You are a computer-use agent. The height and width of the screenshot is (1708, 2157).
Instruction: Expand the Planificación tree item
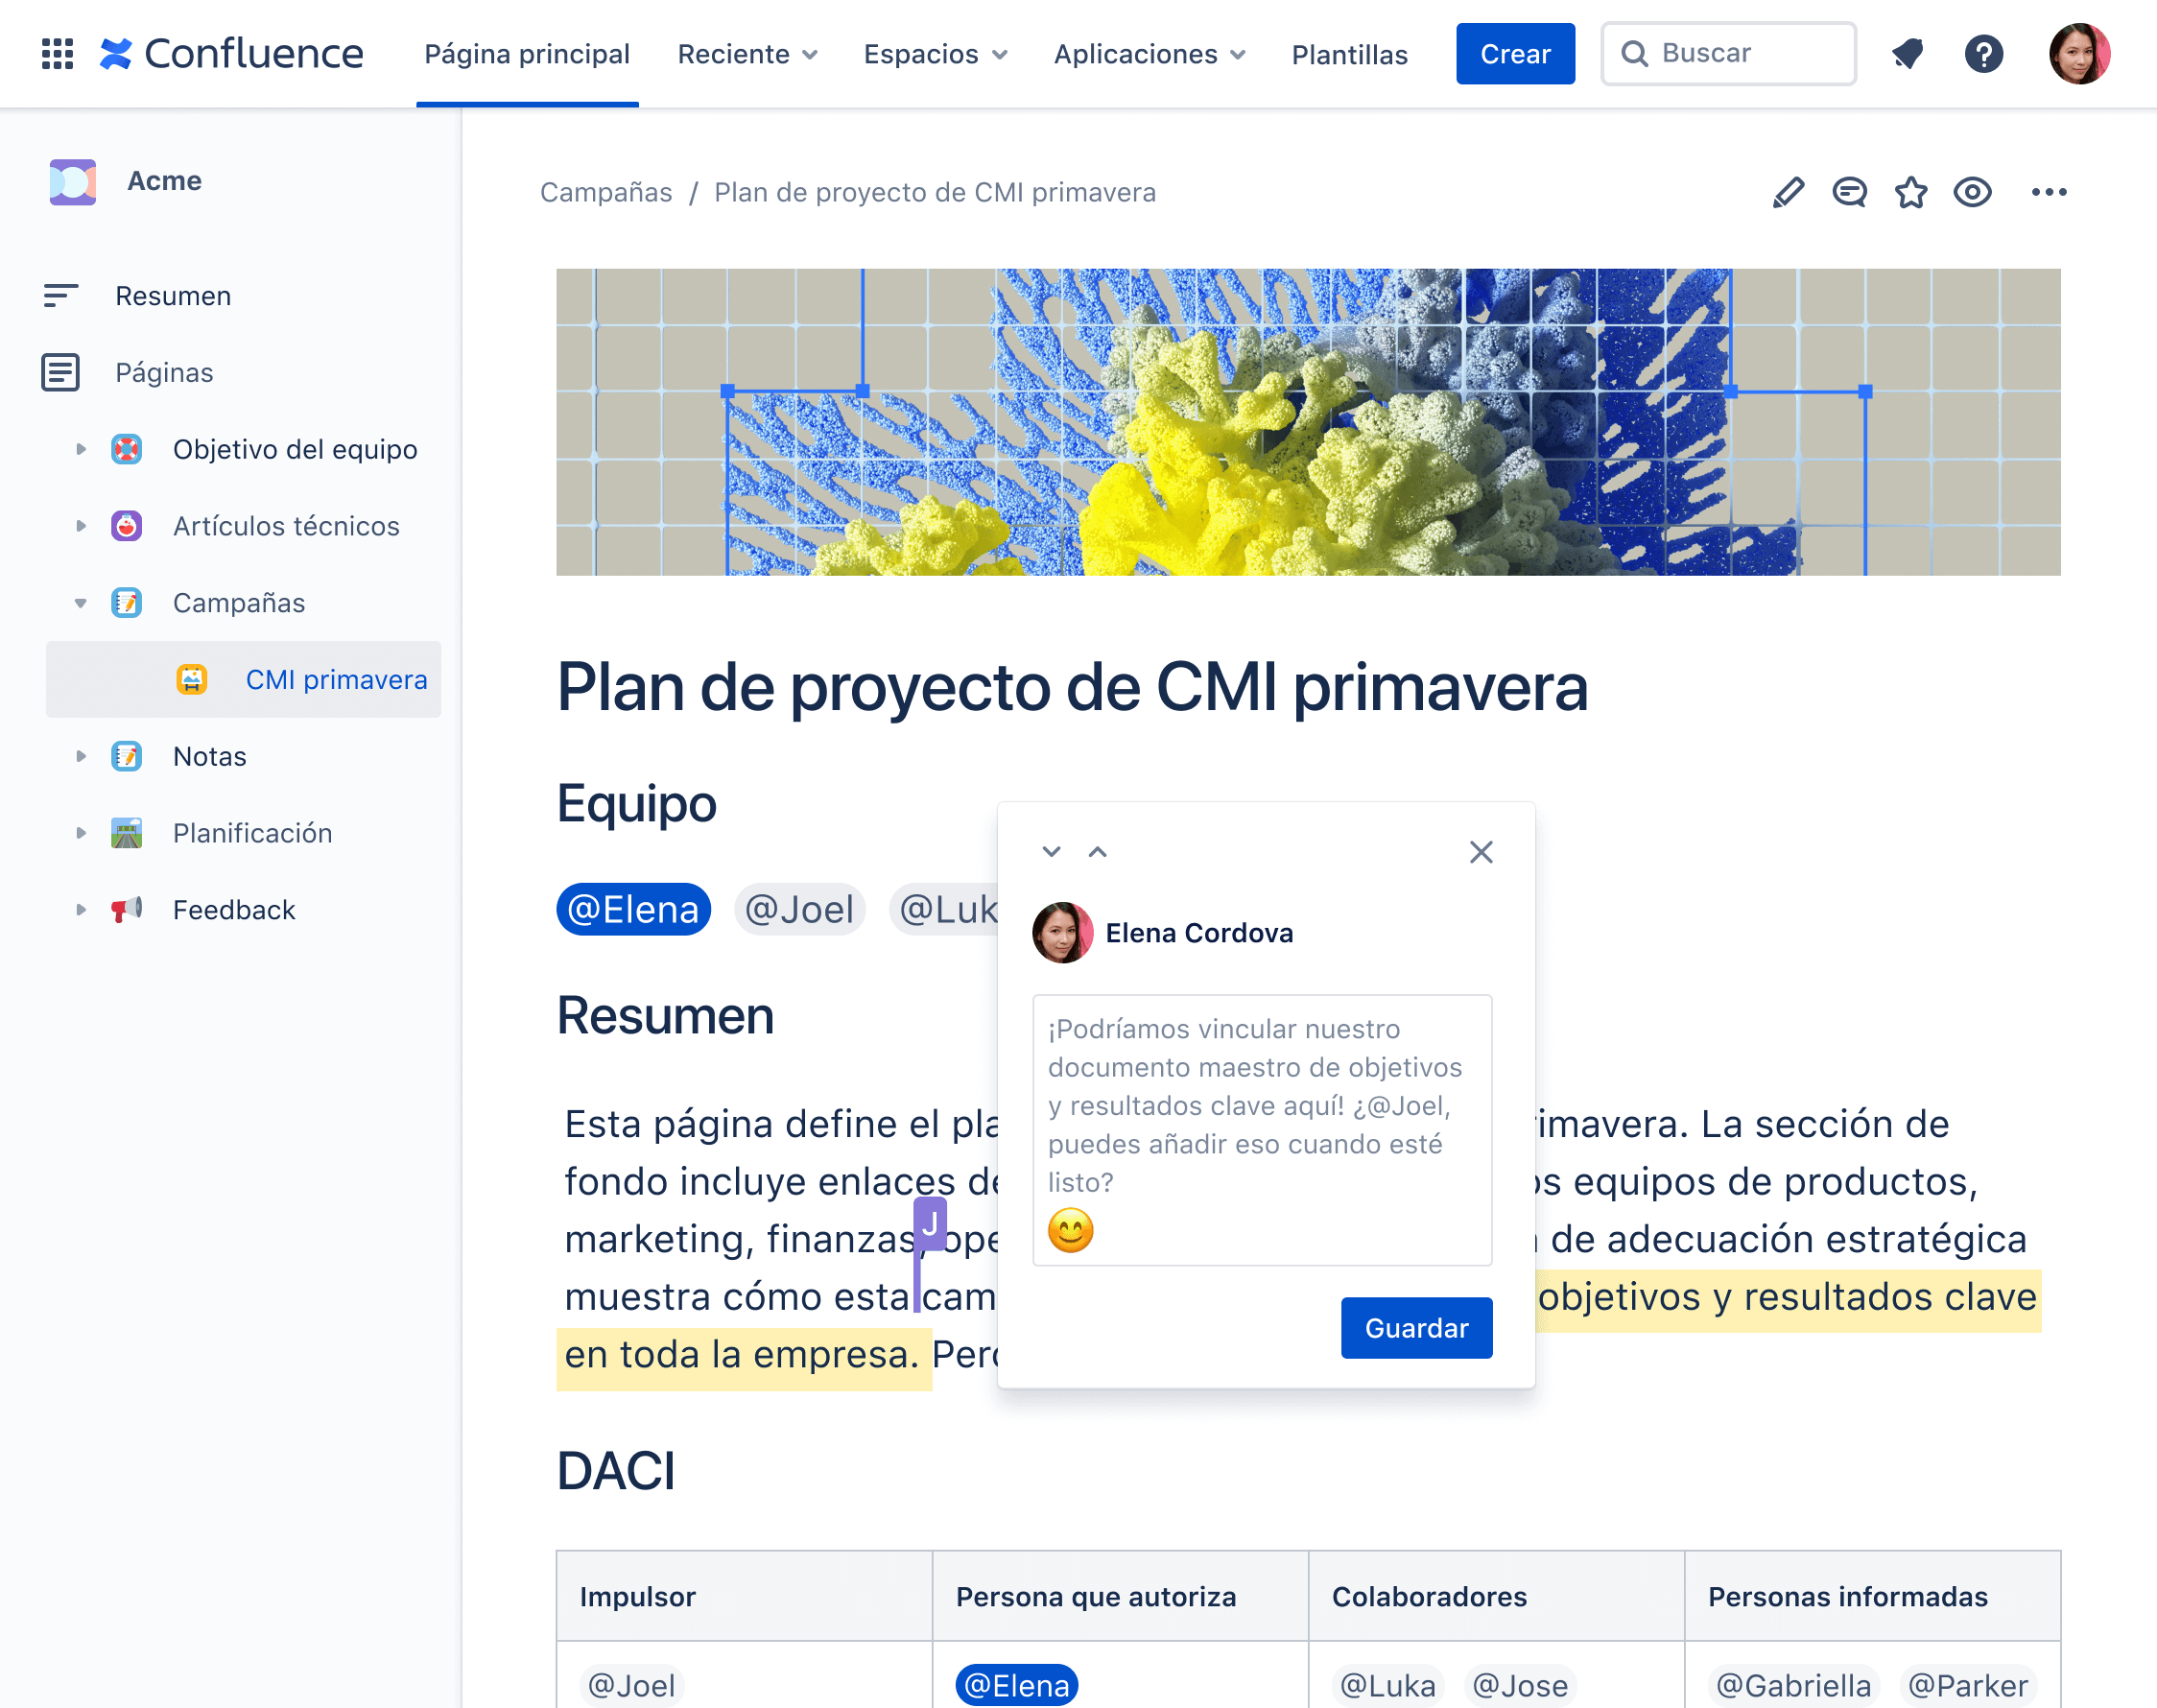point(81,832)
